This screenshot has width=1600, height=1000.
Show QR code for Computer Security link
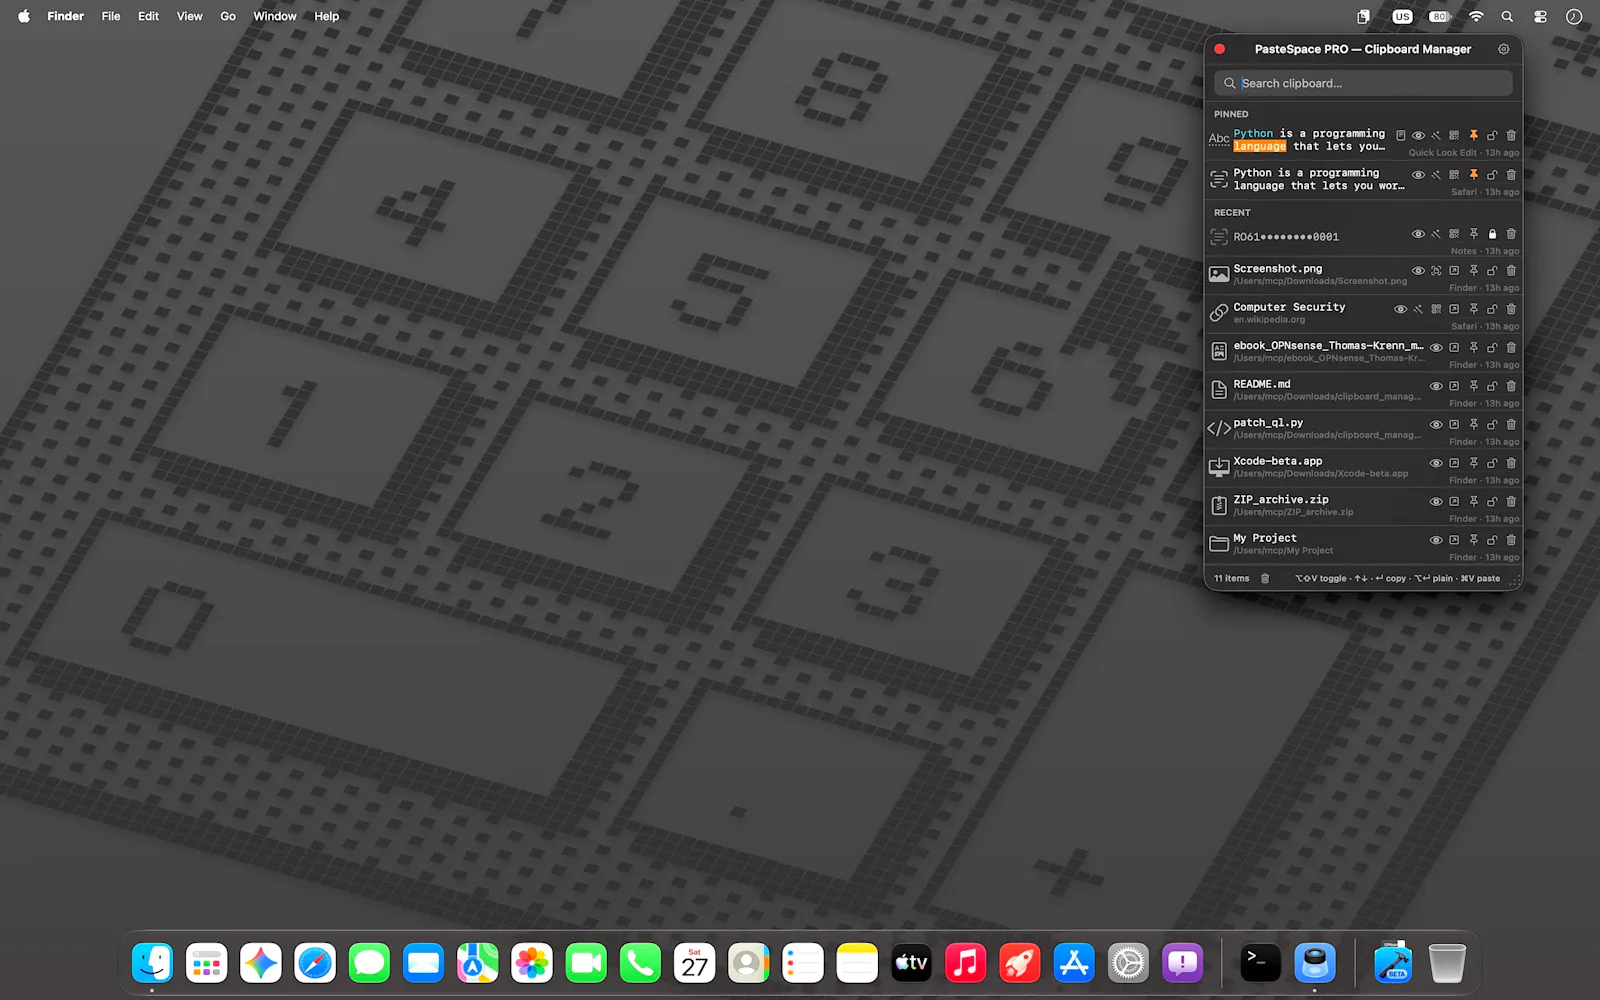click(x=1436, y=309)
